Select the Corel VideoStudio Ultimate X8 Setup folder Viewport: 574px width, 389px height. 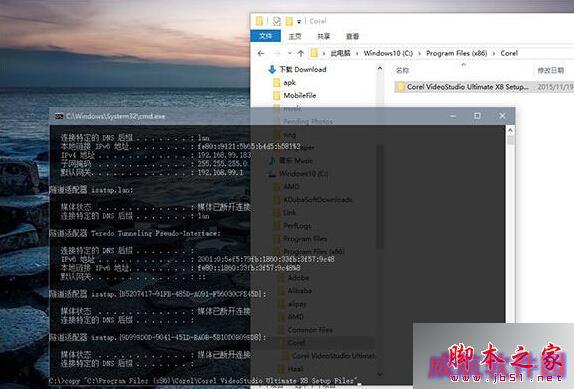coord(467,87)
